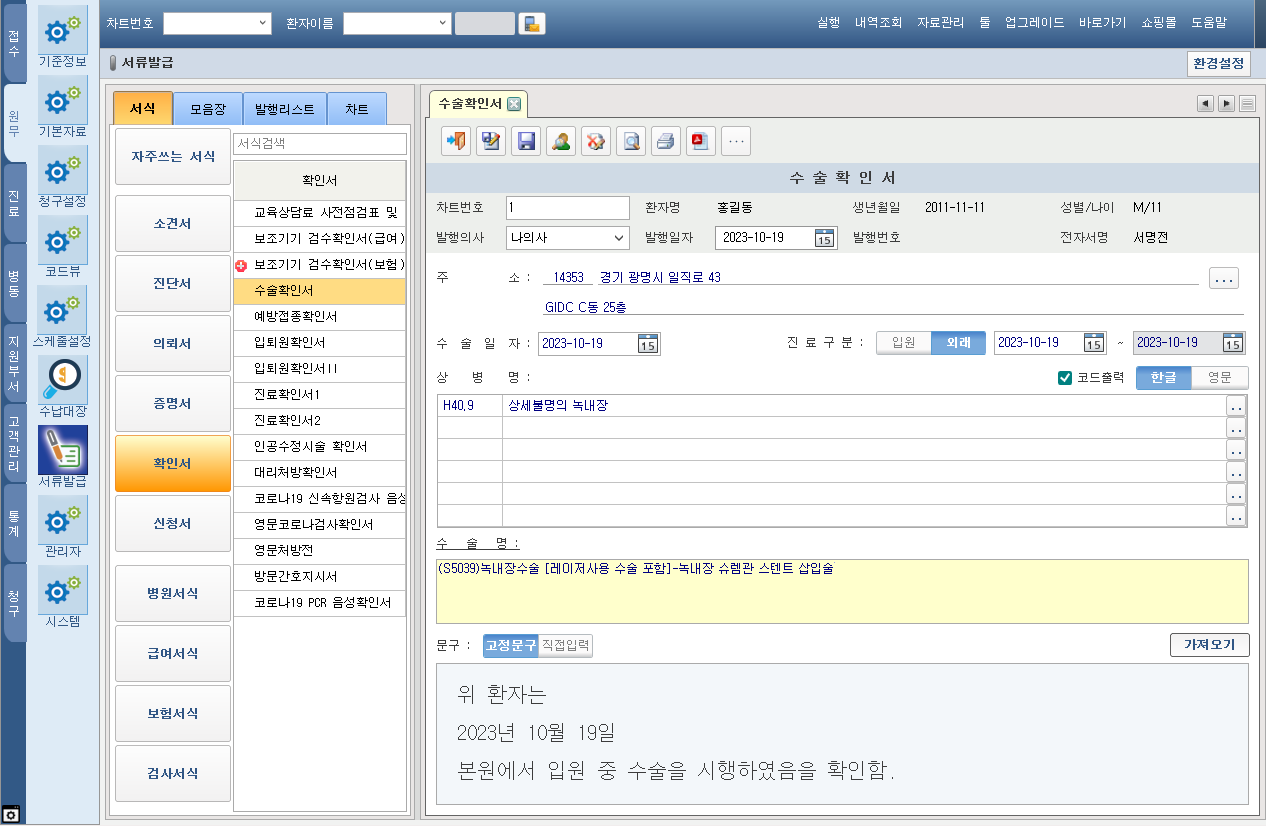Expand the 환자이름 combo box
1266x826 pixels.
point(443,24)
